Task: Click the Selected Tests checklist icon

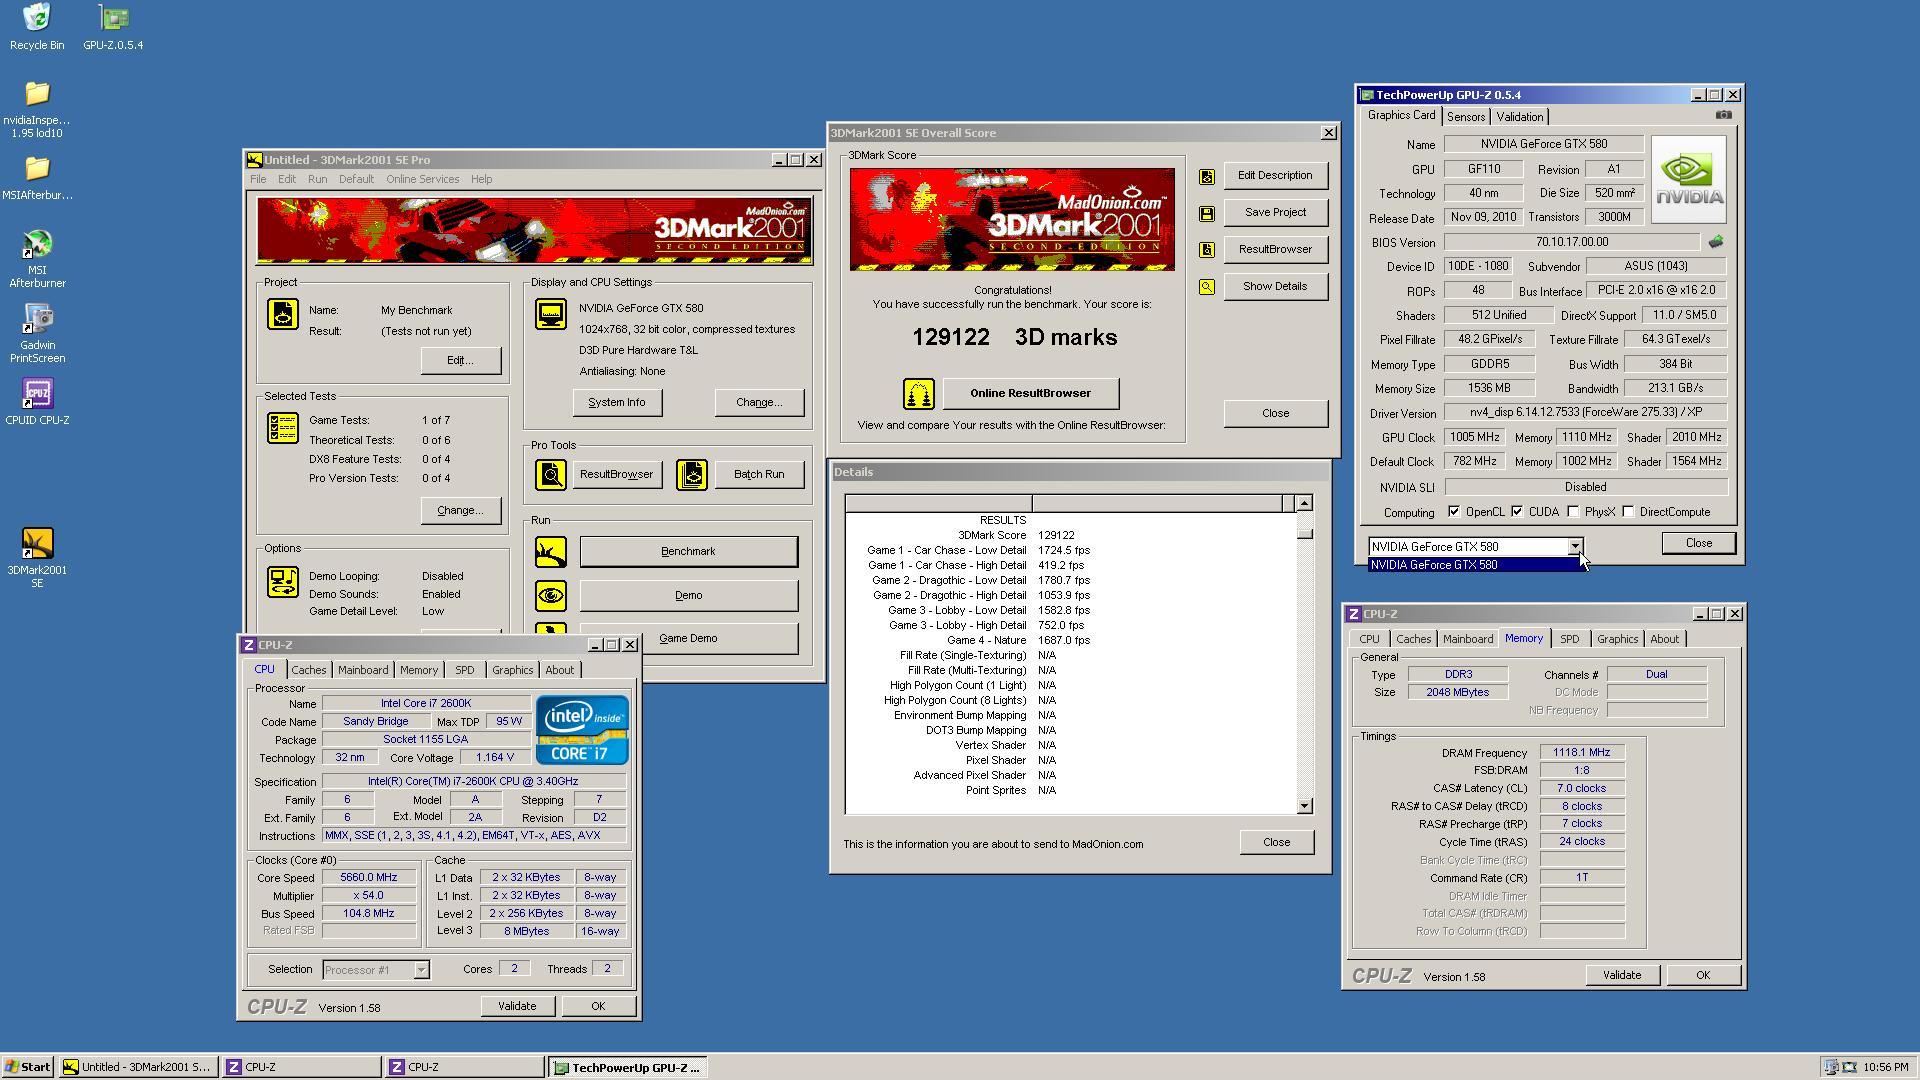Action: coord(282,428)
